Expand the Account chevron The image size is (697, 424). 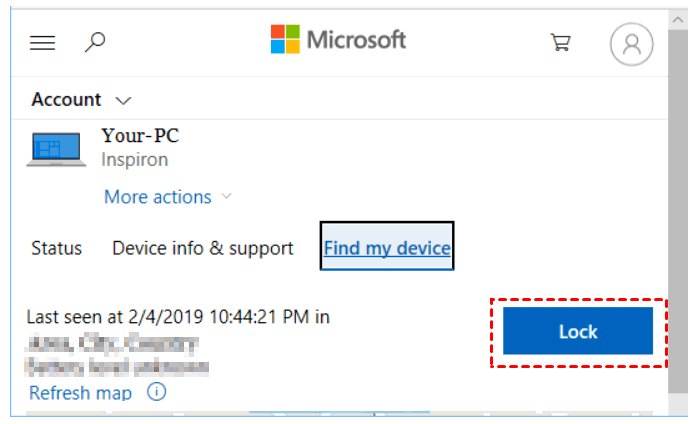click(123, 101)
